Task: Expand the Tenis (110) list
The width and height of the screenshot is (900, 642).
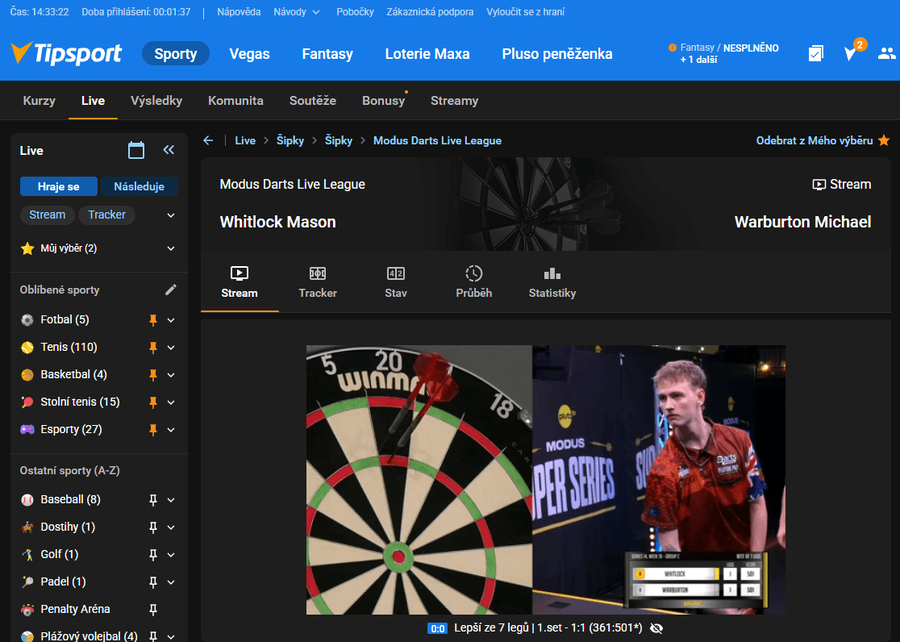Action: point(170,348)
